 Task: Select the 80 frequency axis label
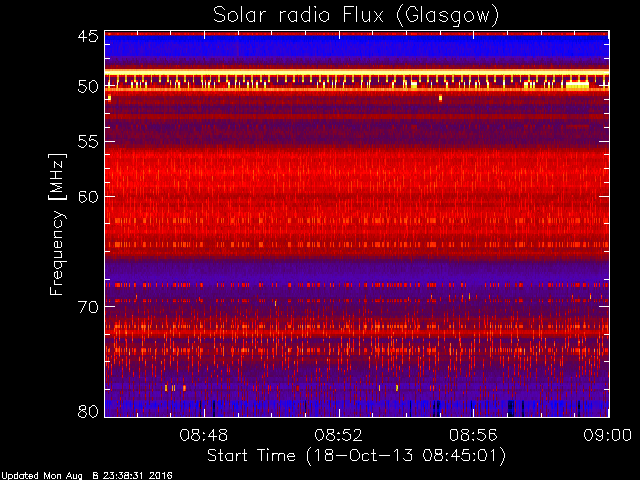tap(88, 411)
